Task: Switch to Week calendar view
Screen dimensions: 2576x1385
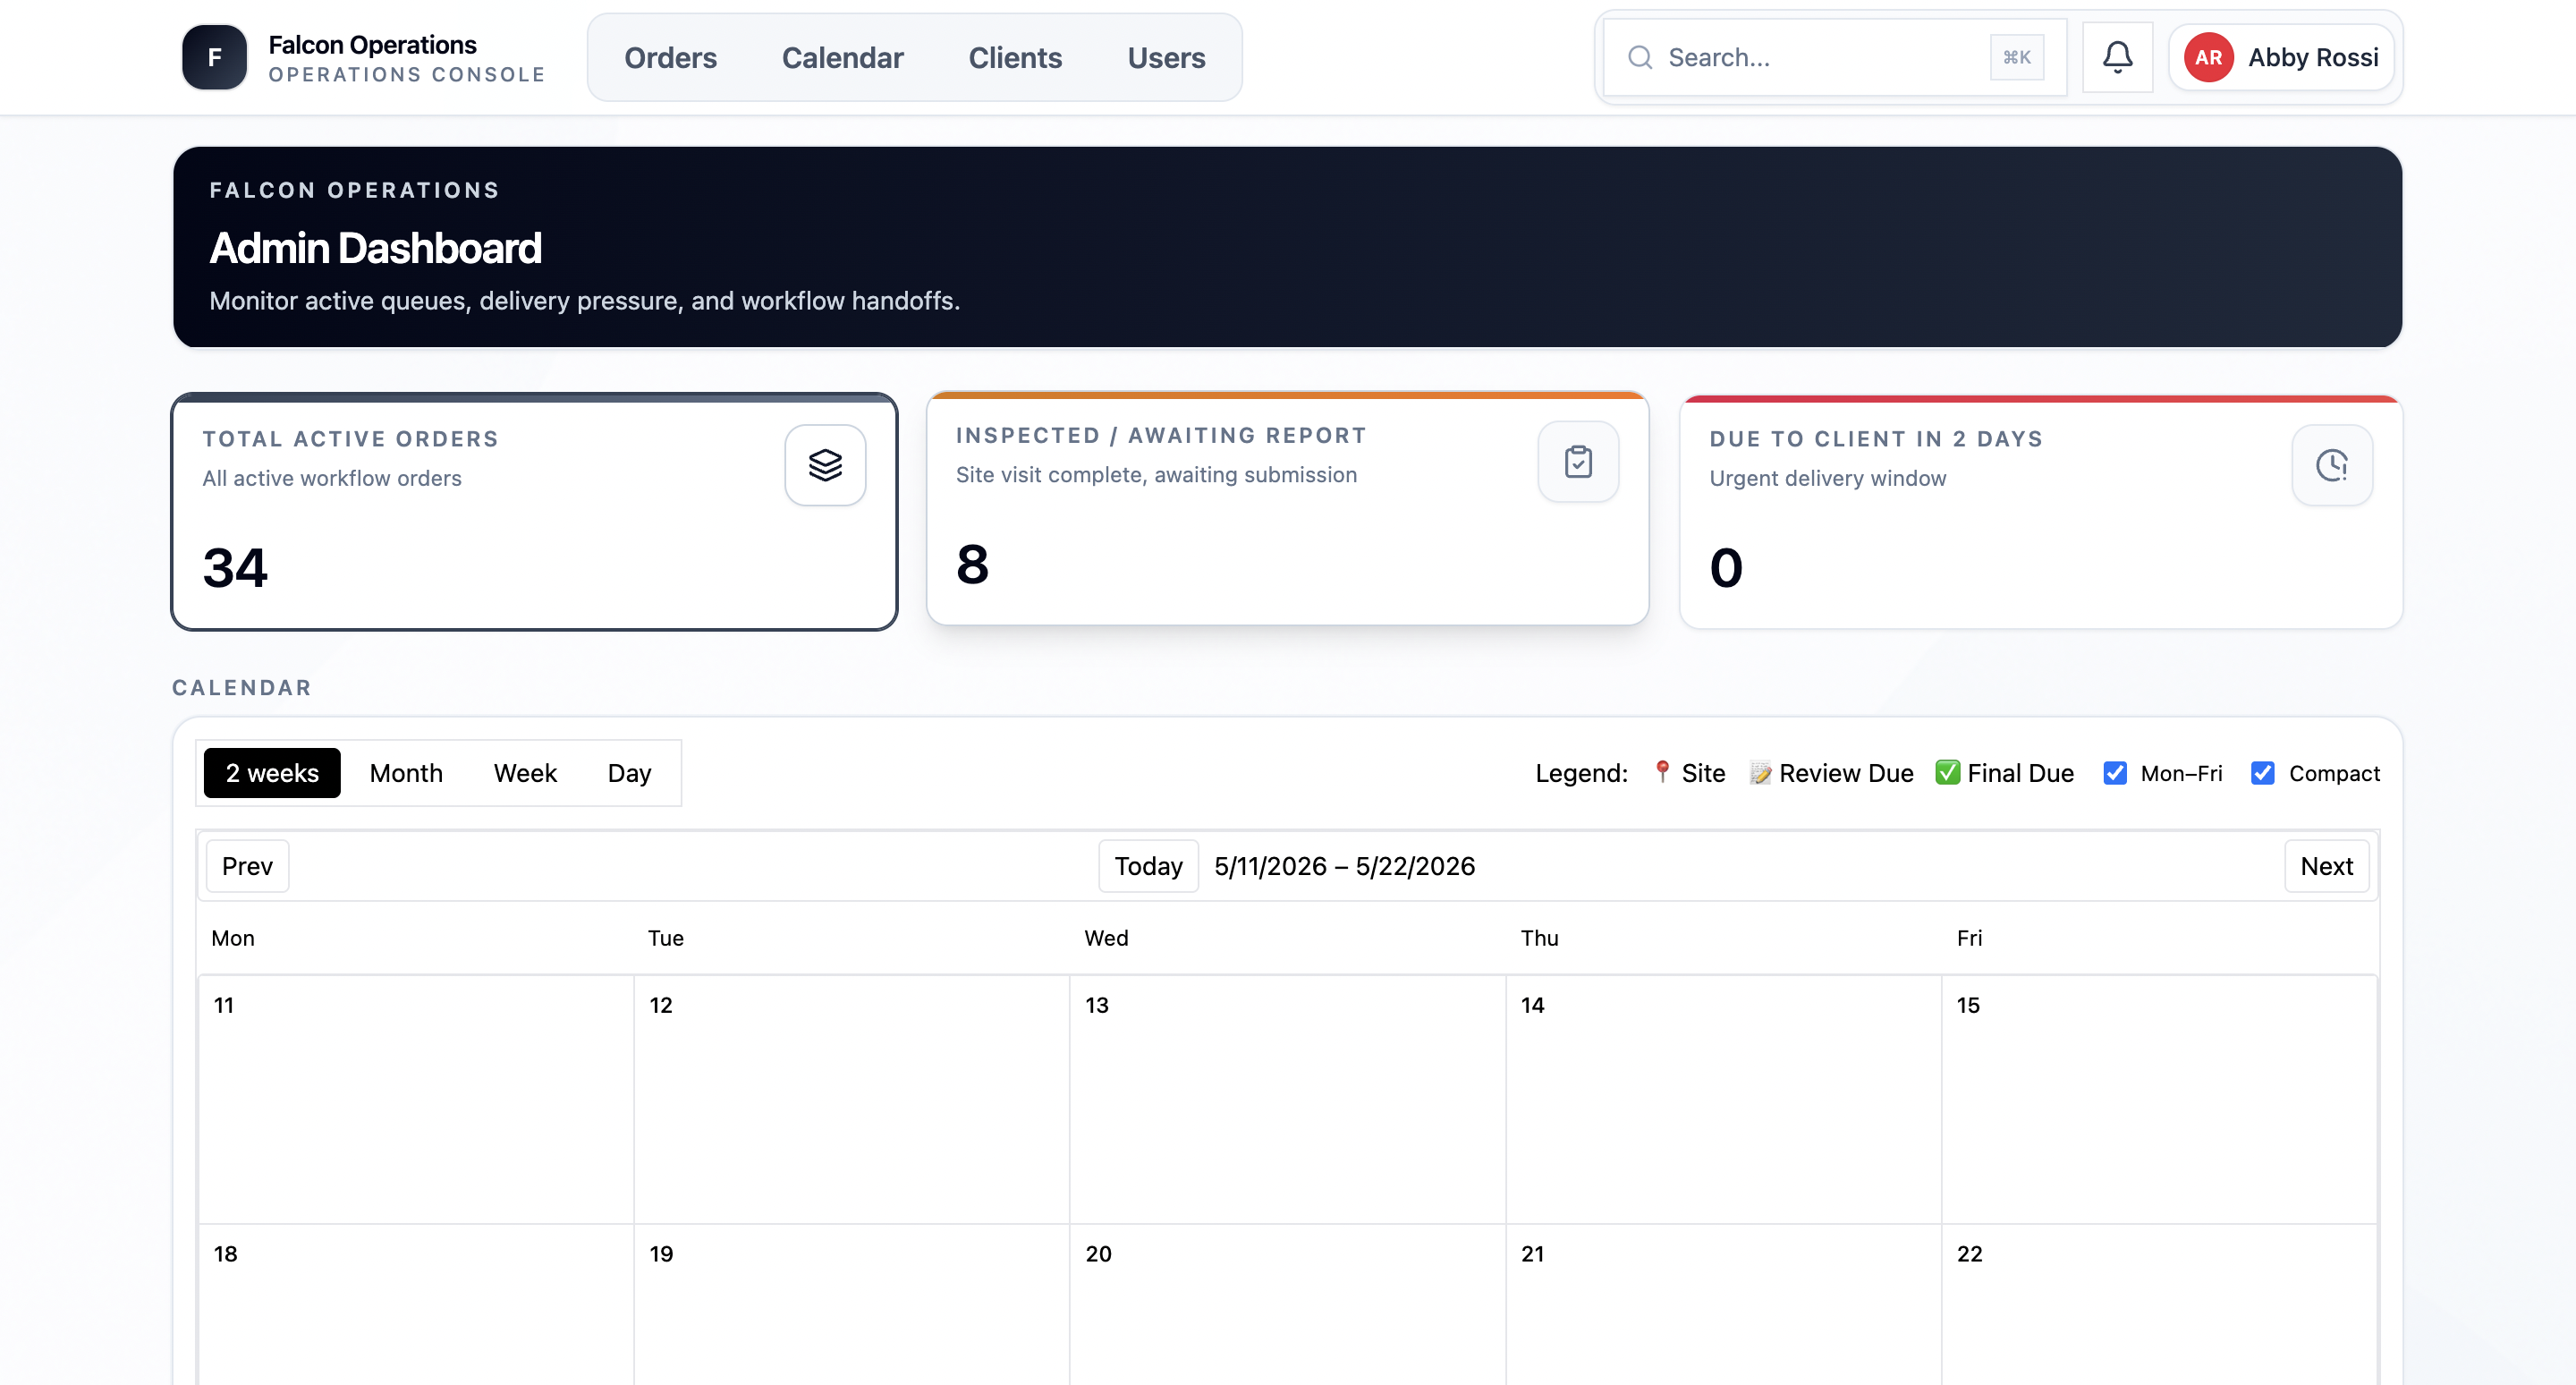Action: 525,773
